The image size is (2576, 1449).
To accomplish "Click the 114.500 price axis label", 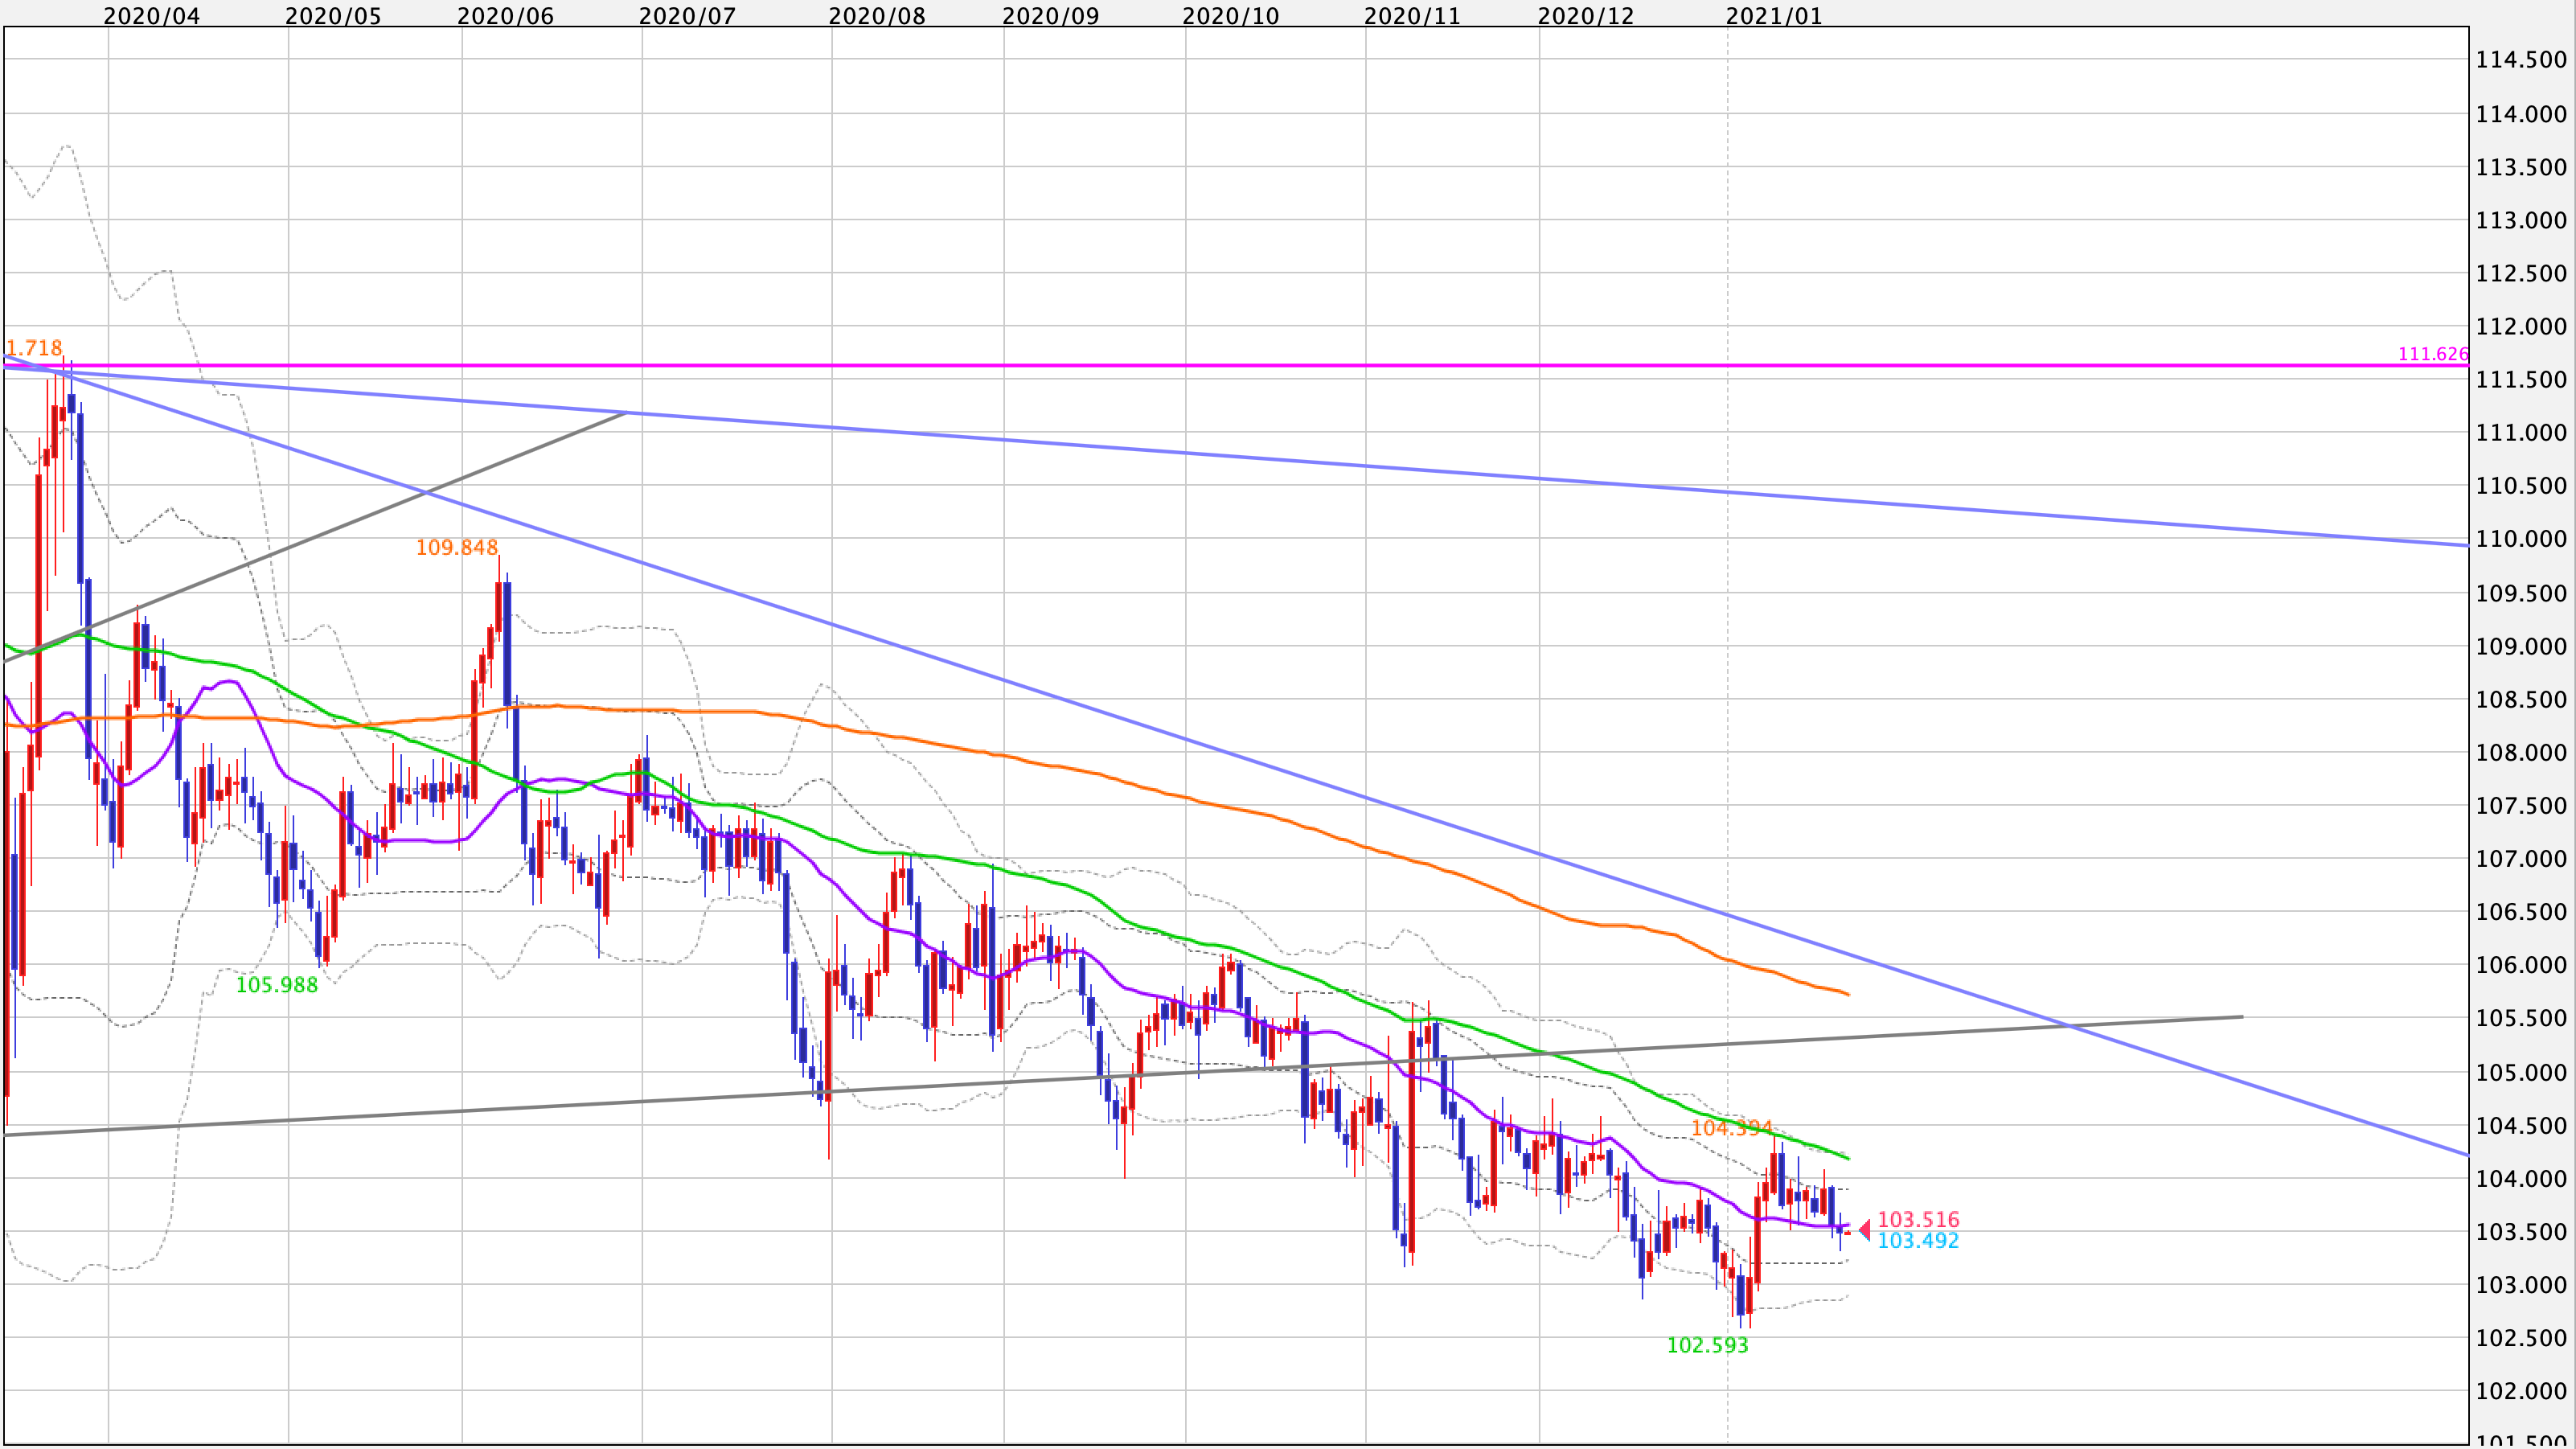I will (x=2521, y=60).
